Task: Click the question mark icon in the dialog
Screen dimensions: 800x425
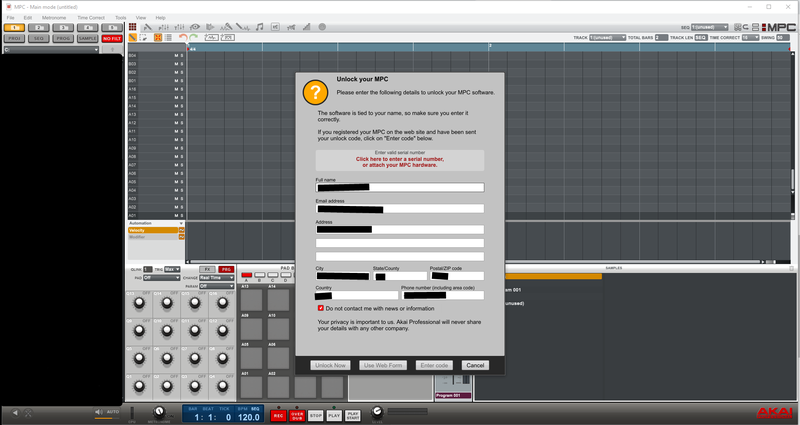Action: (x=315, y=92)
